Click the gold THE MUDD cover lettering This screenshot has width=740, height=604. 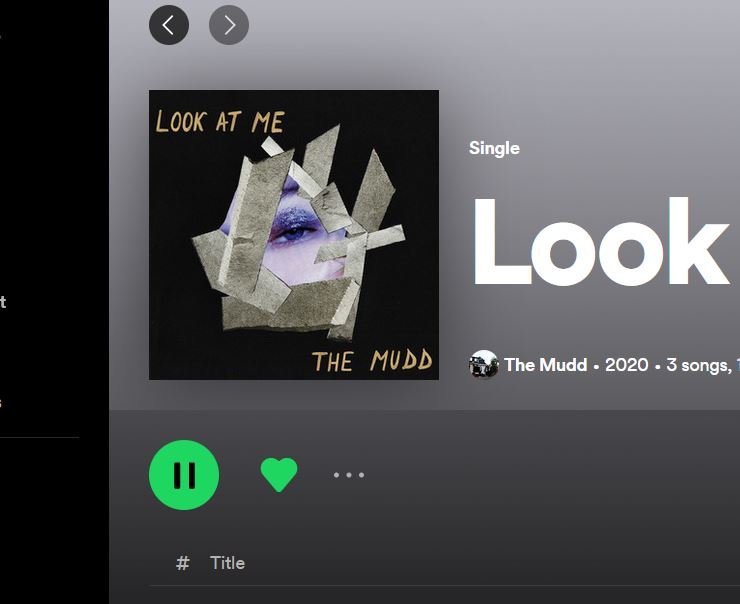[x=372, y=361]
